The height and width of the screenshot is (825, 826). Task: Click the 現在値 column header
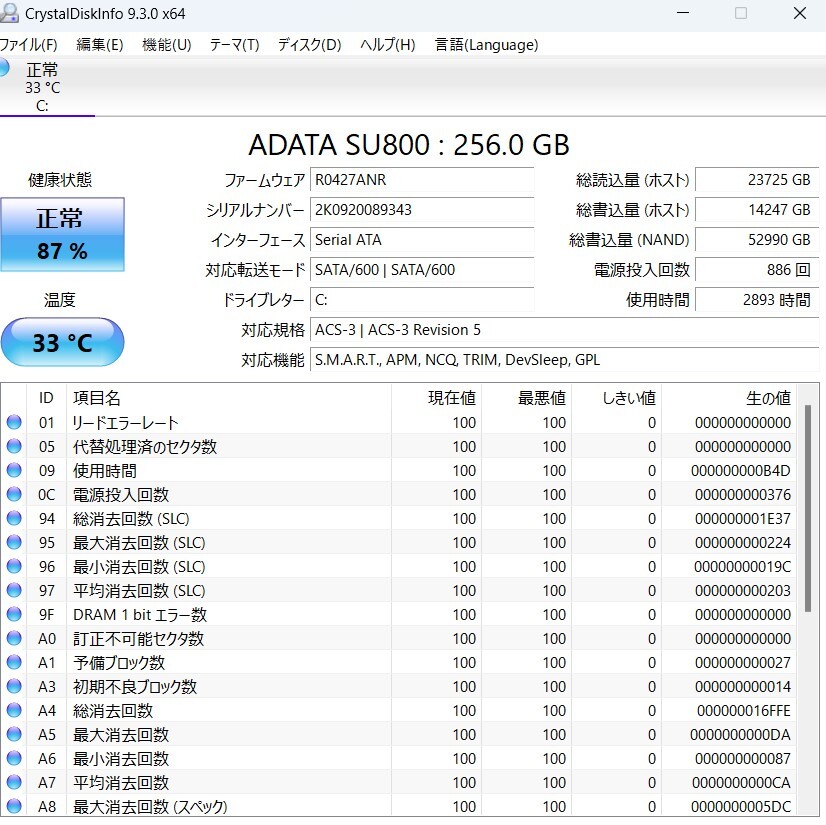[436, 398]
